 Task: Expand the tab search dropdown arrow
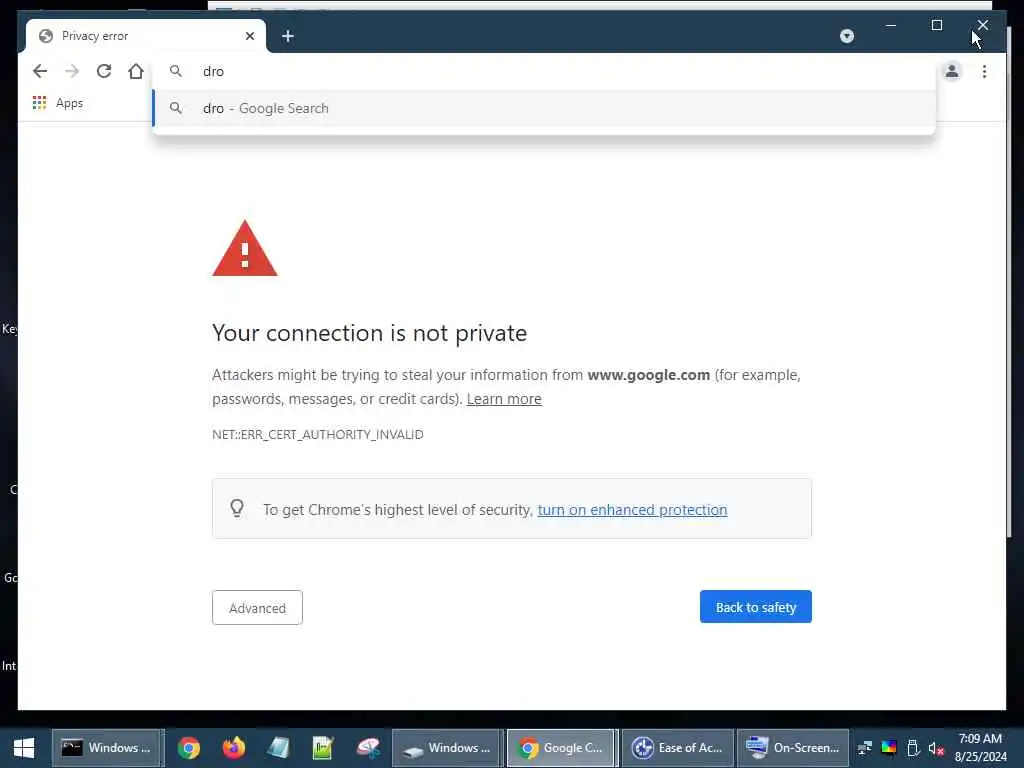[x=846, y=36]
